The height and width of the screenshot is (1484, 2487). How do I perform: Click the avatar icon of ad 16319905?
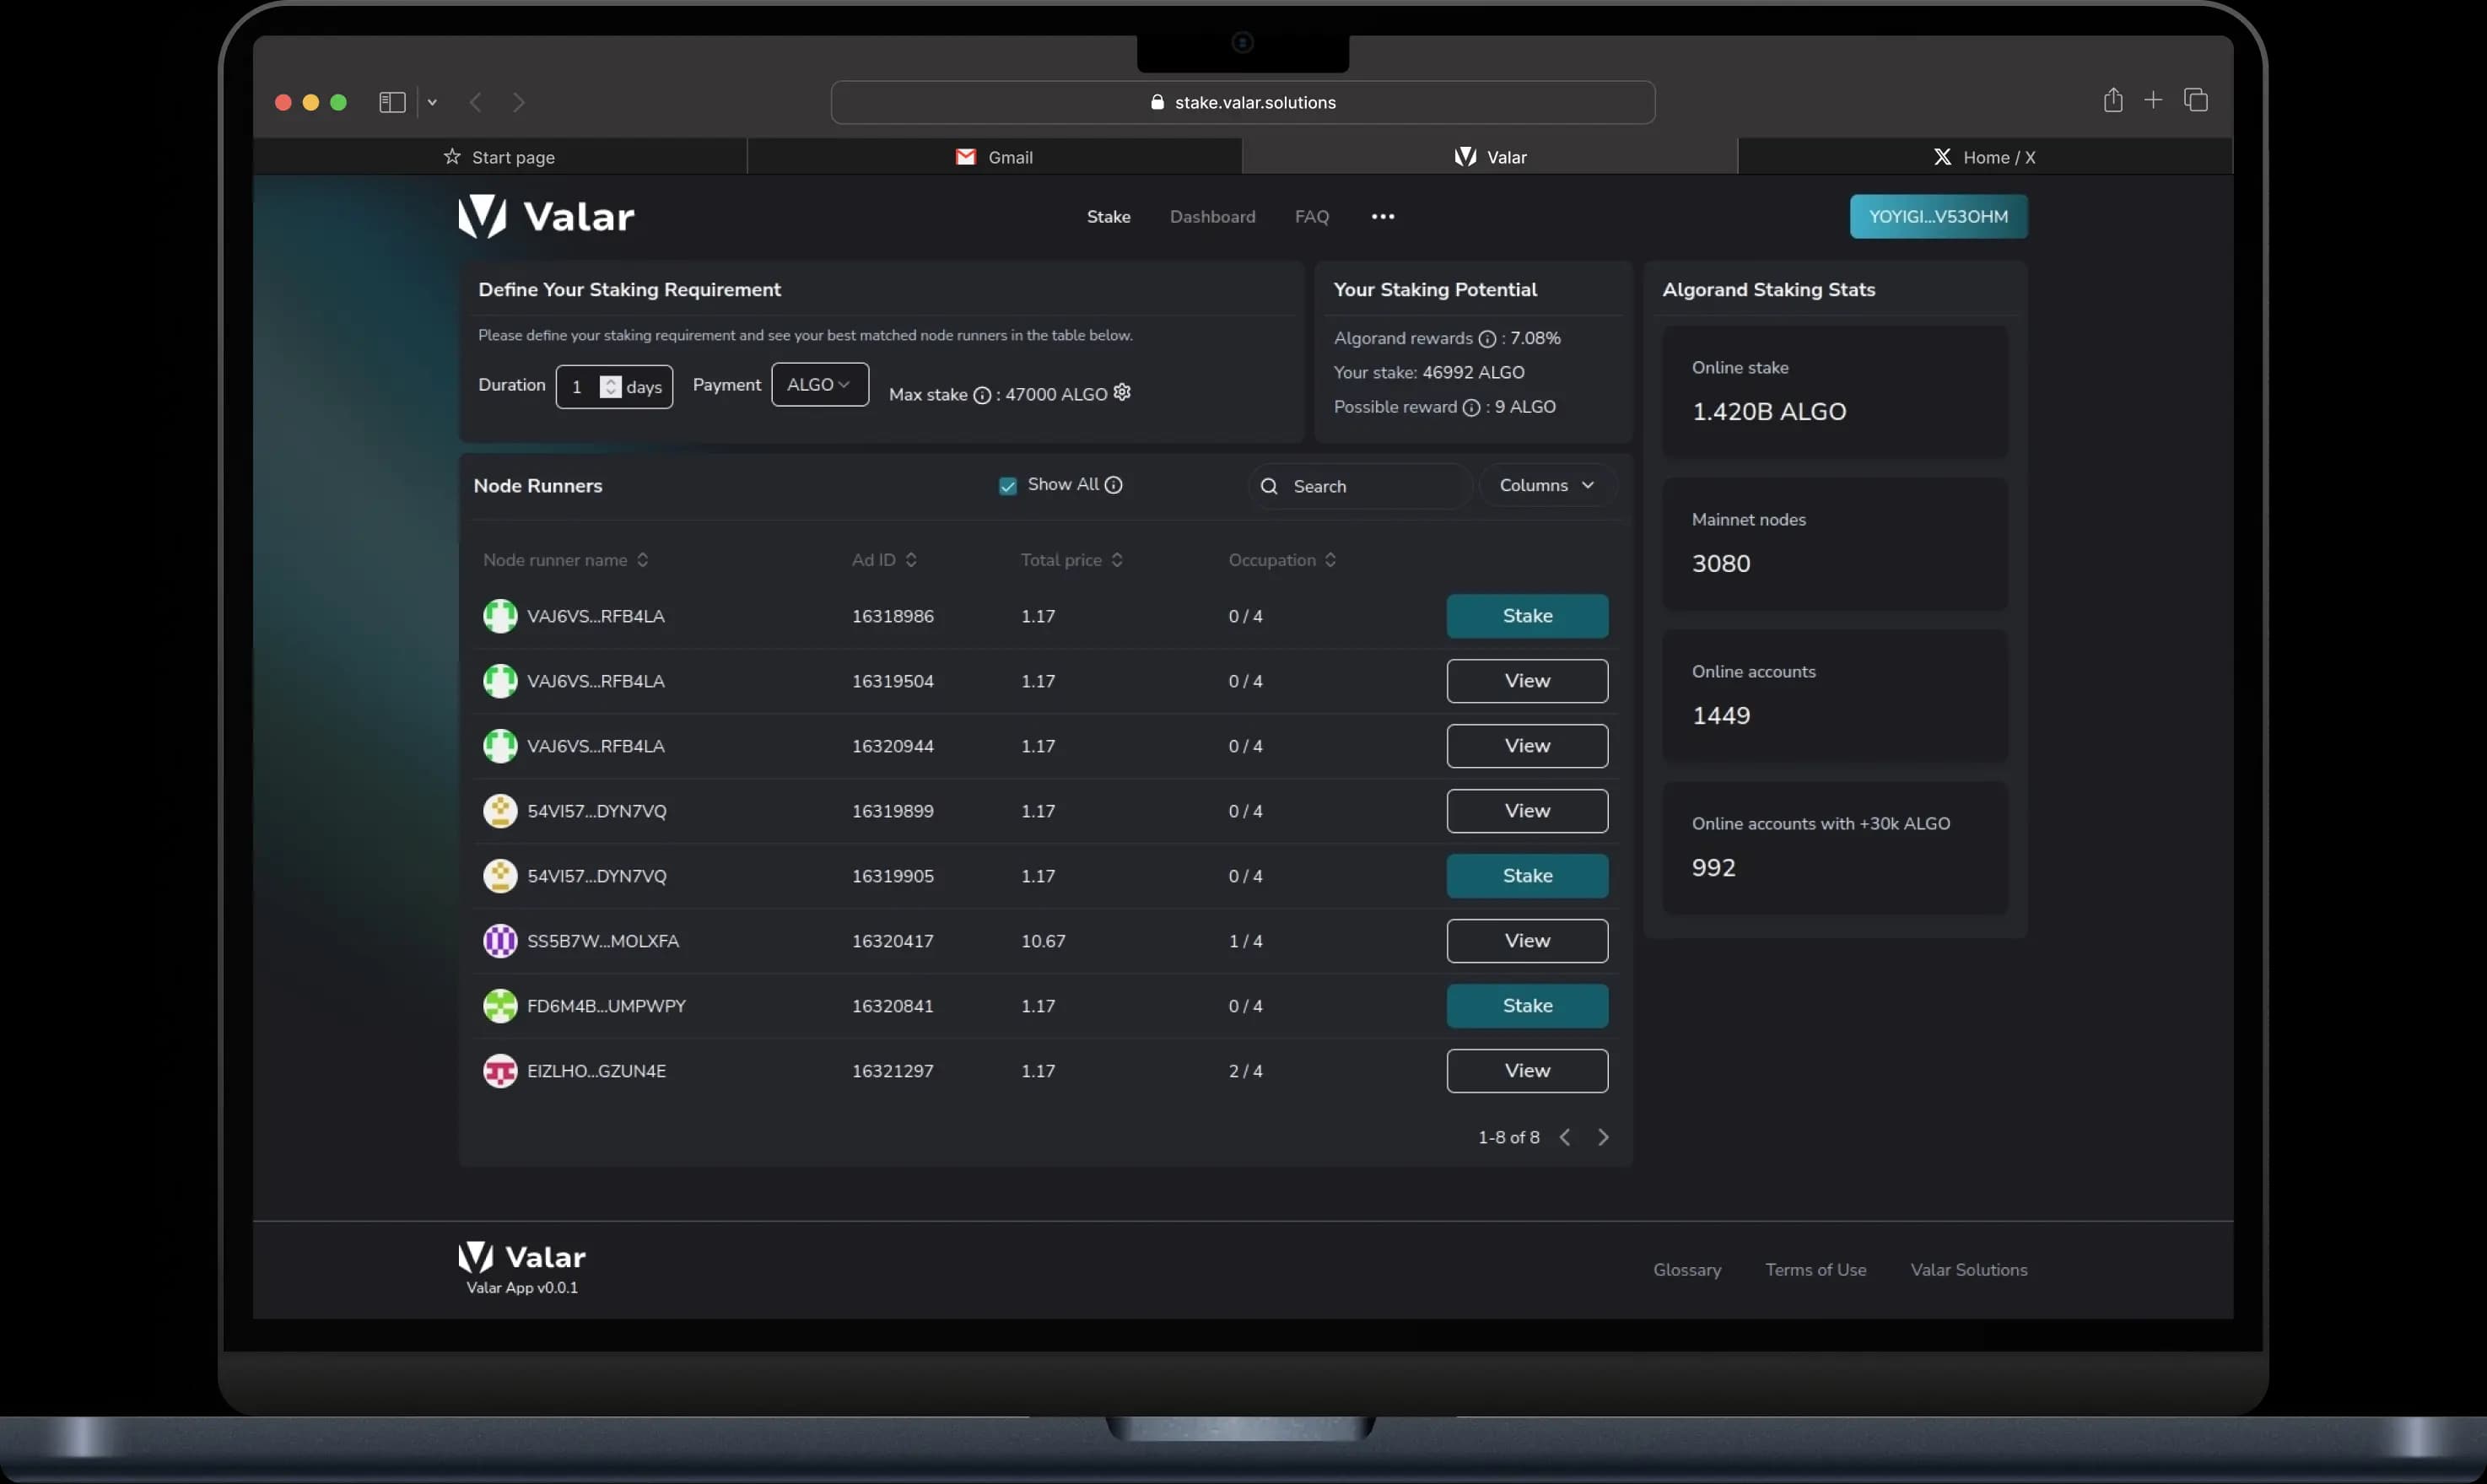point(500,876)
